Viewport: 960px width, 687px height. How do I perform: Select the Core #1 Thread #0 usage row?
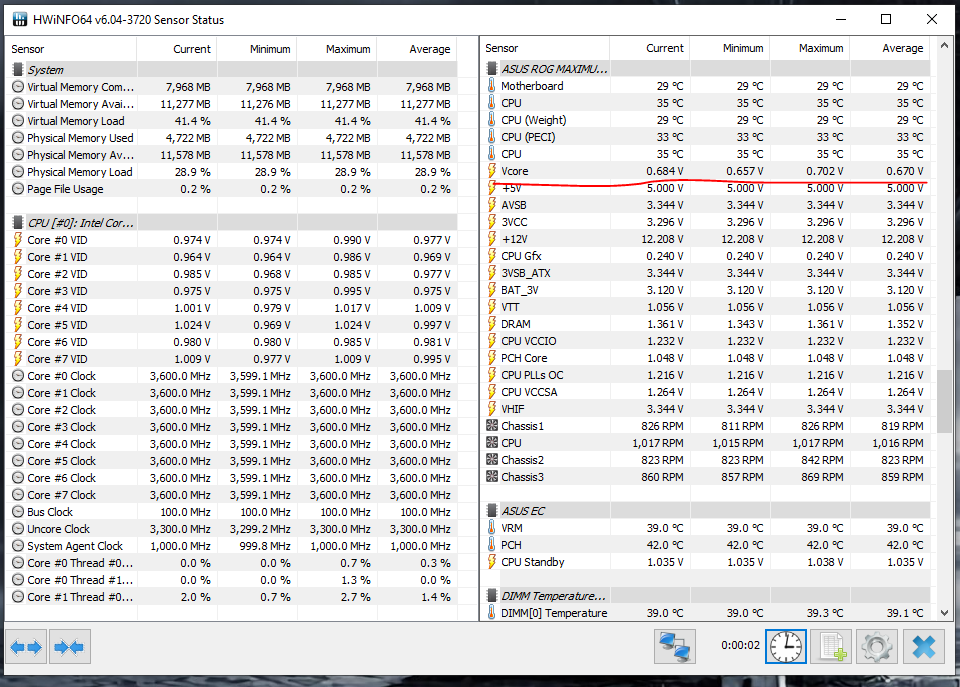231,597
